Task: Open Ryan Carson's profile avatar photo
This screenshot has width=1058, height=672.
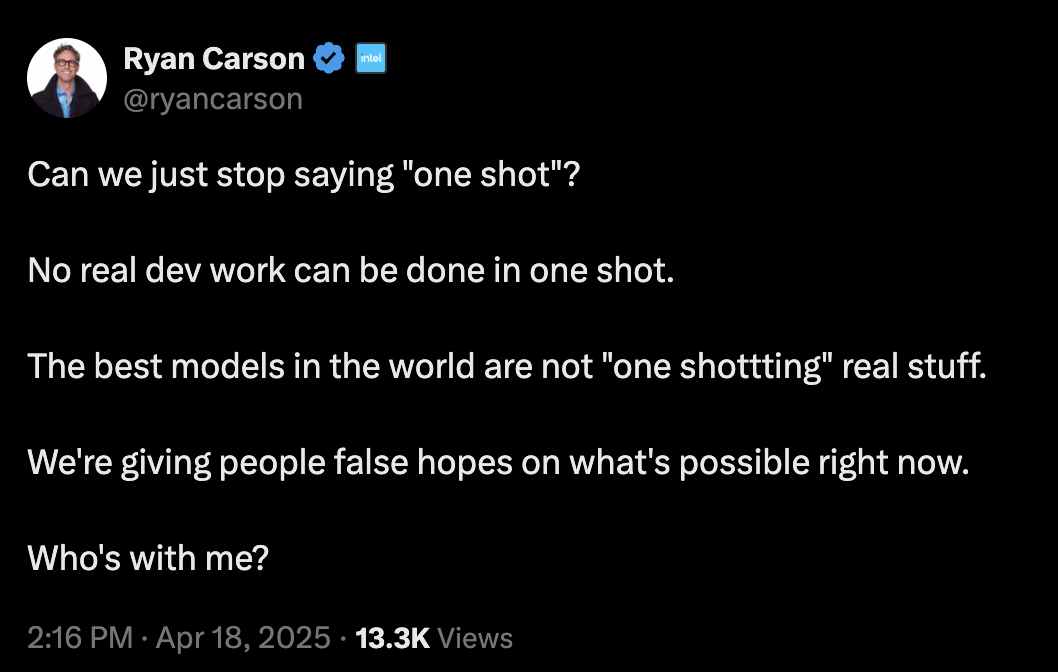Action: coord(67,78)
